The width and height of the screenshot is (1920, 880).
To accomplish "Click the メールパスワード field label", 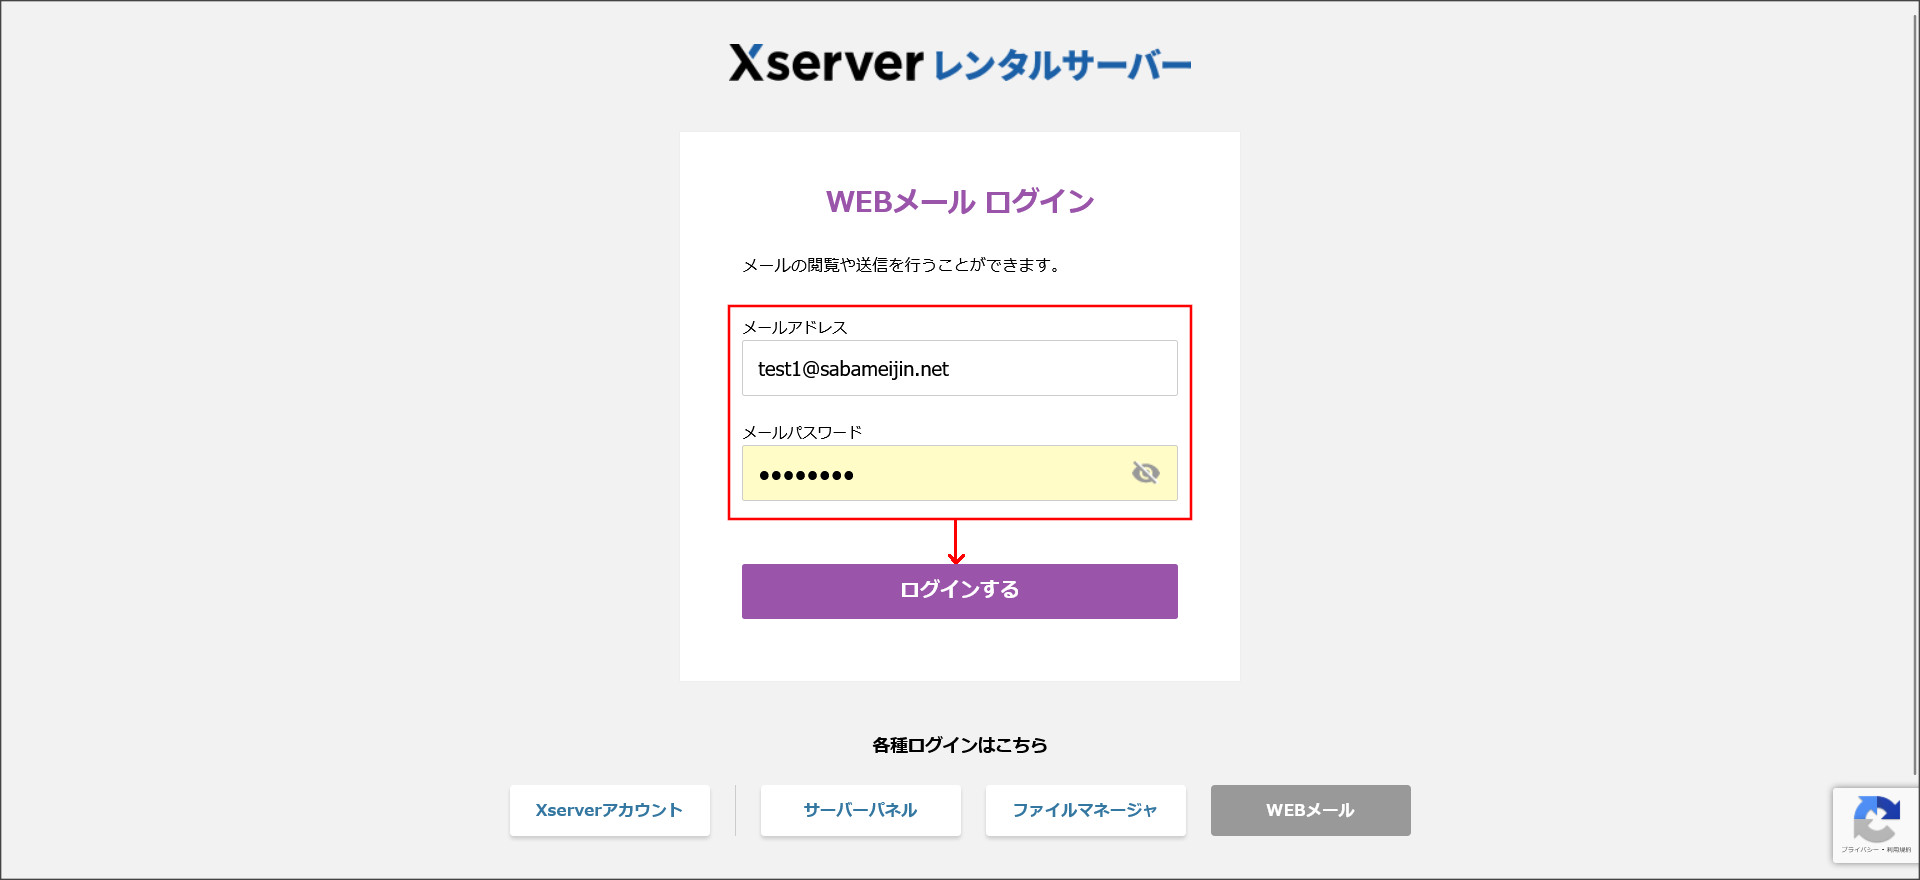I will 801,432.
